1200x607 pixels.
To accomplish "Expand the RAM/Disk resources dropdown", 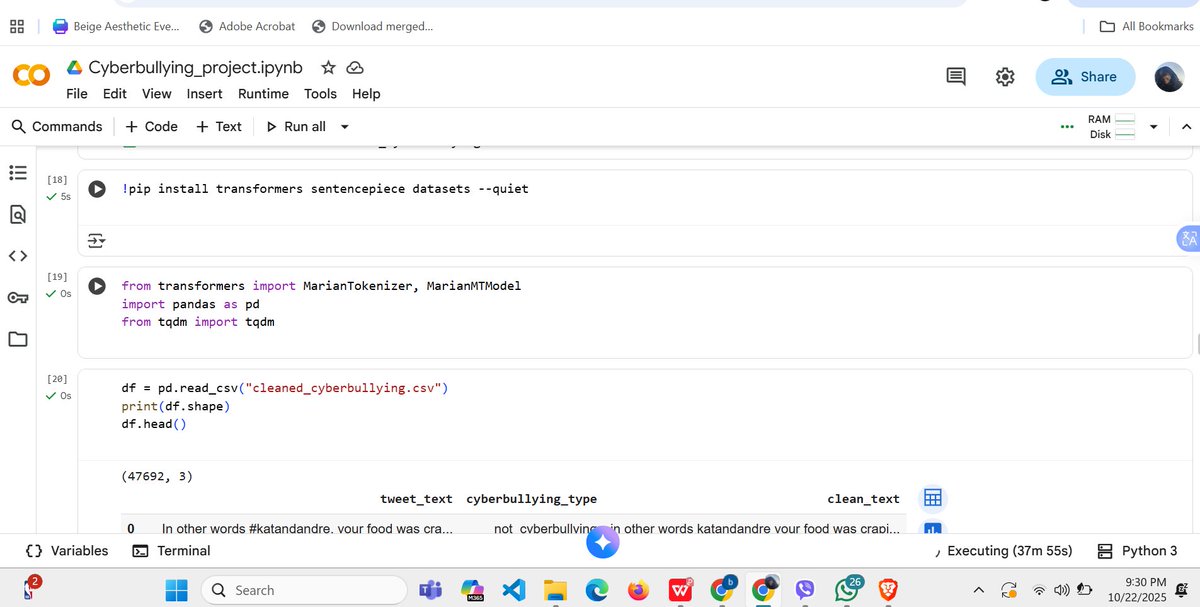I will tap(1153, 127).
